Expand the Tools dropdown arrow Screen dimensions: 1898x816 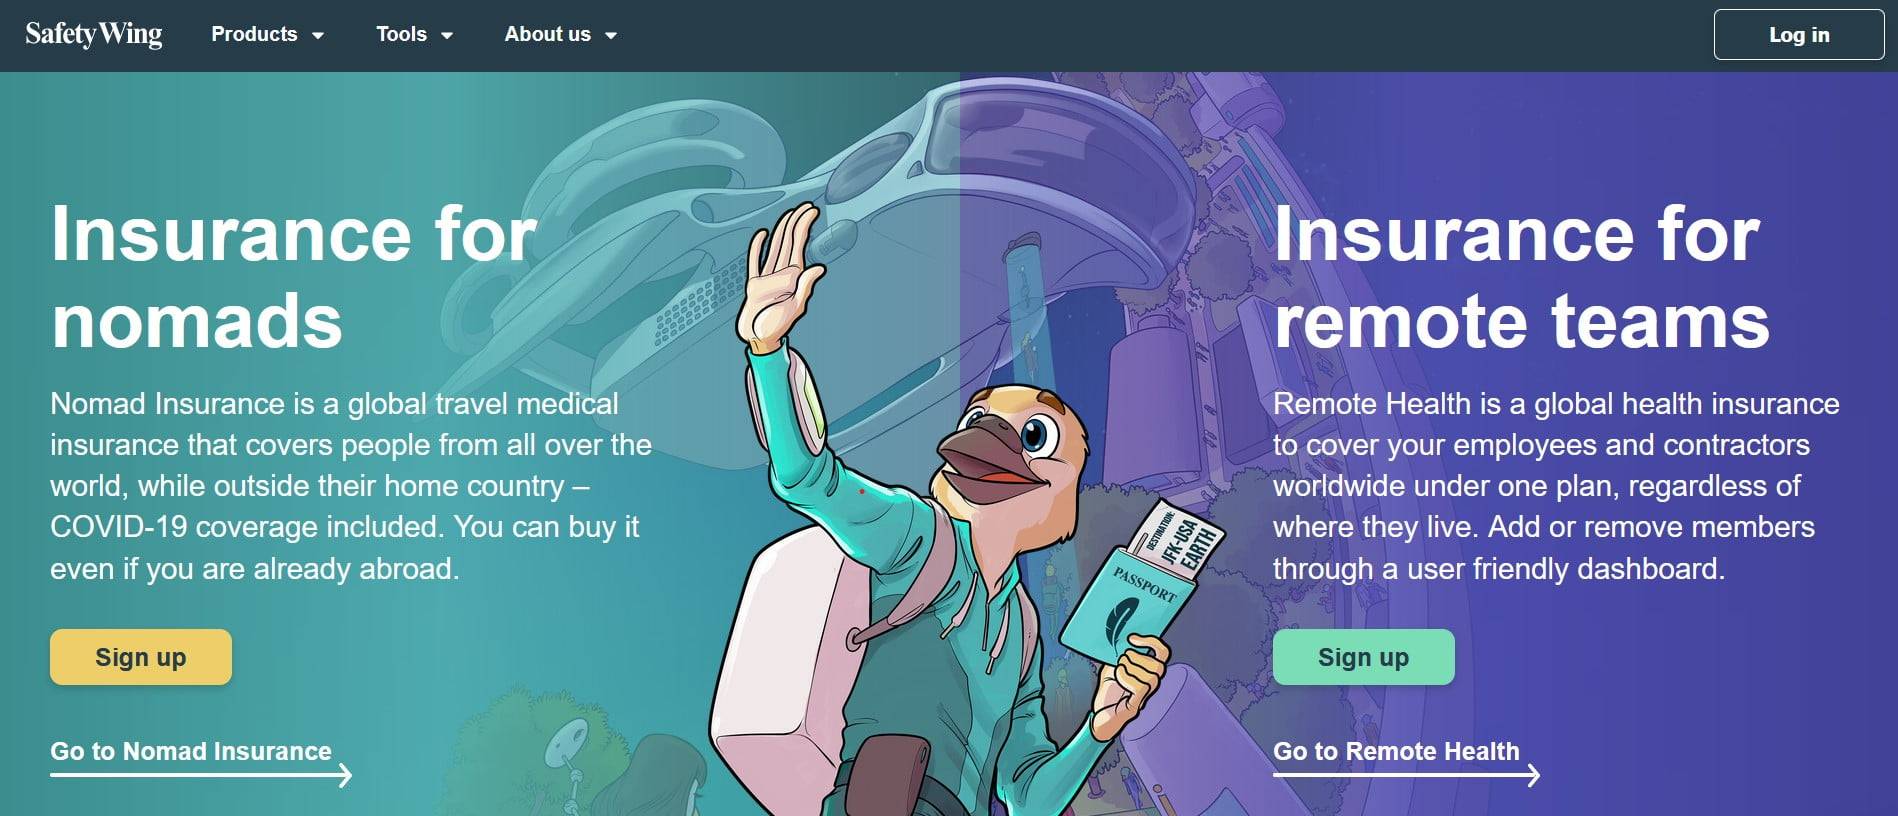point(447,35)
